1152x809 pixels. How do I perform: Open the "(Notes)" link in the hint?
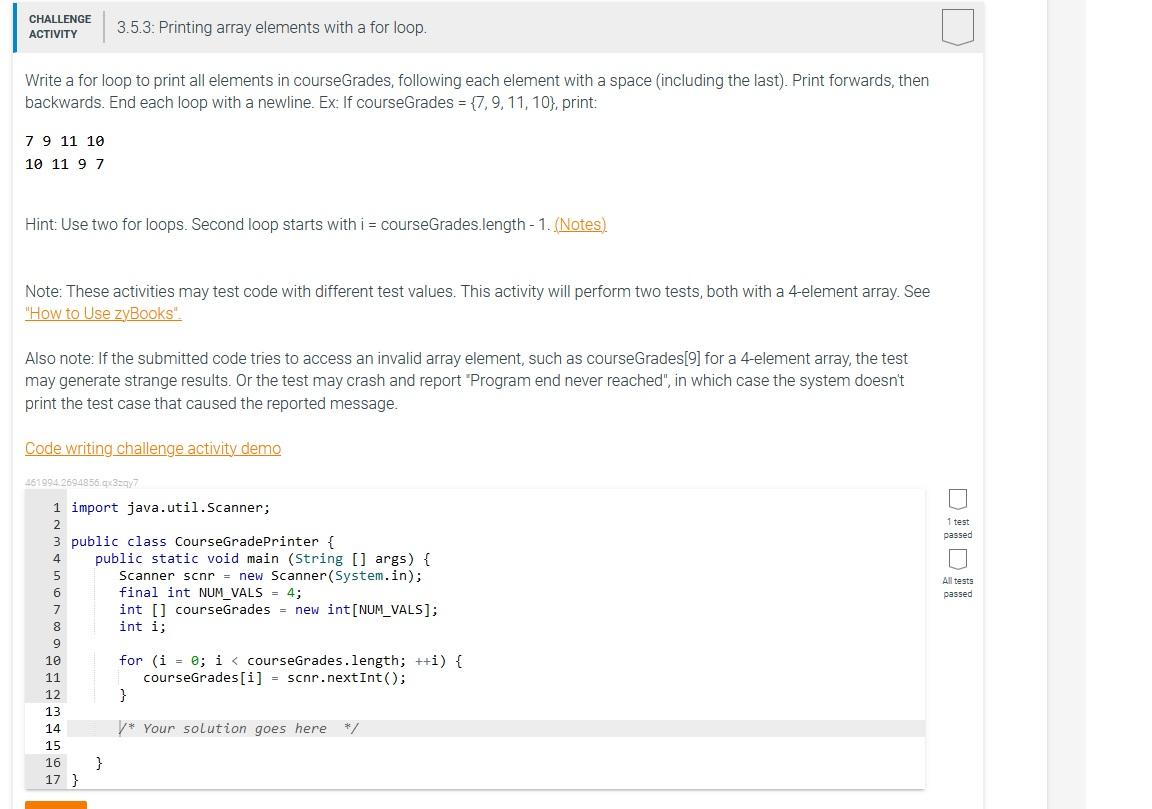(x=580, y=224)
